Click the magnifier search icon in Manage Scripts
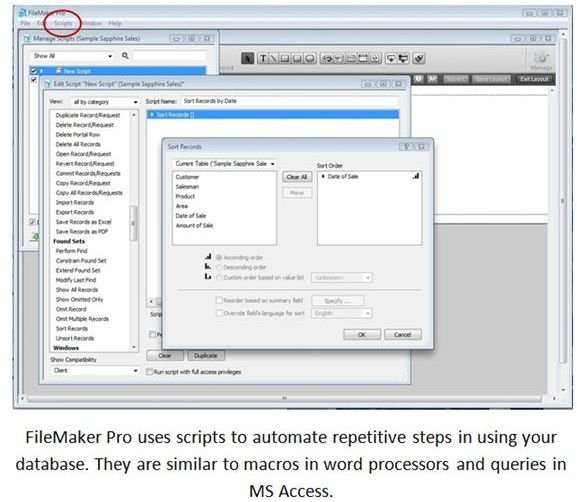This screenshot has height=502, width=577. click(x=125, y=56)
